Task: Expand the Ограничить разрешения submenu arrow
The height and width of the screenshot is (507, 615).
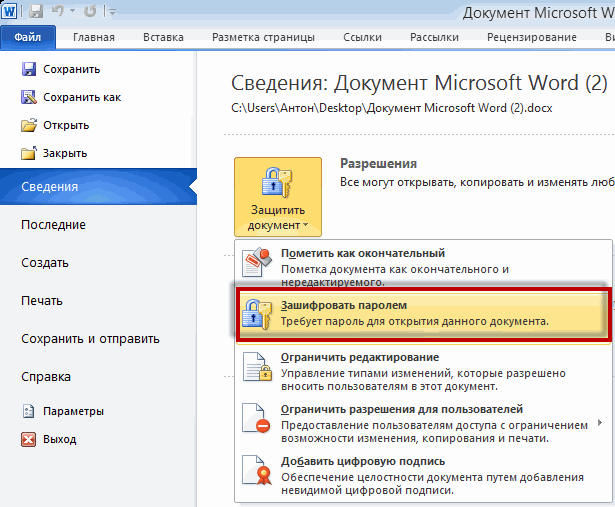Action: [600, 423]
